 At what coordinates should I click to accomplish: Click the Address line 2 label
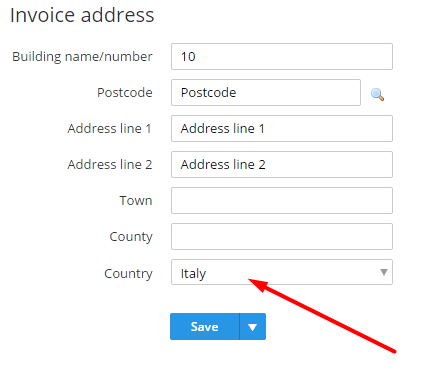(110, 164)
